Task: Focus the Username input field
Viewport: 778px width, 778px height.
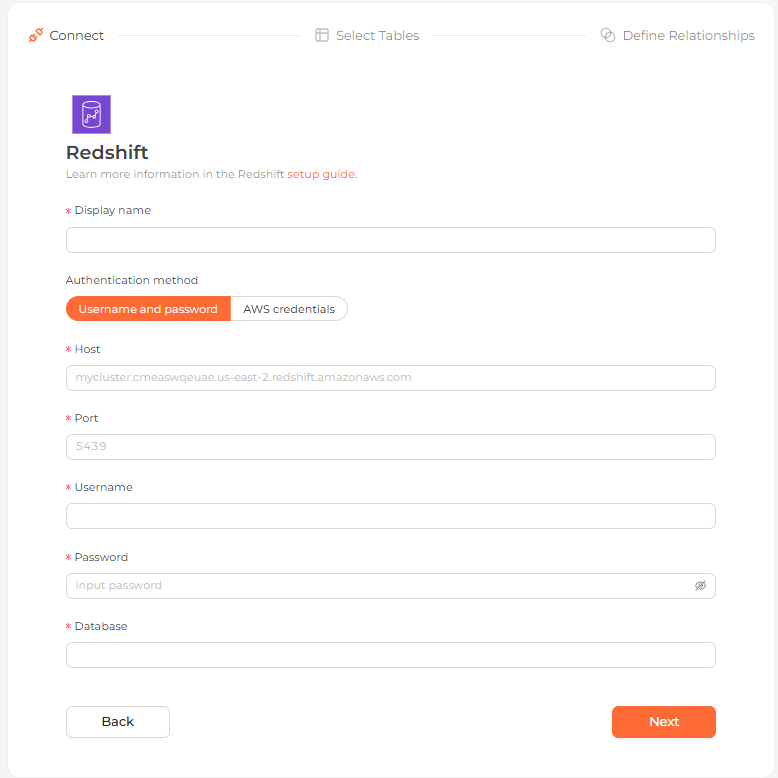Action: 390,516
